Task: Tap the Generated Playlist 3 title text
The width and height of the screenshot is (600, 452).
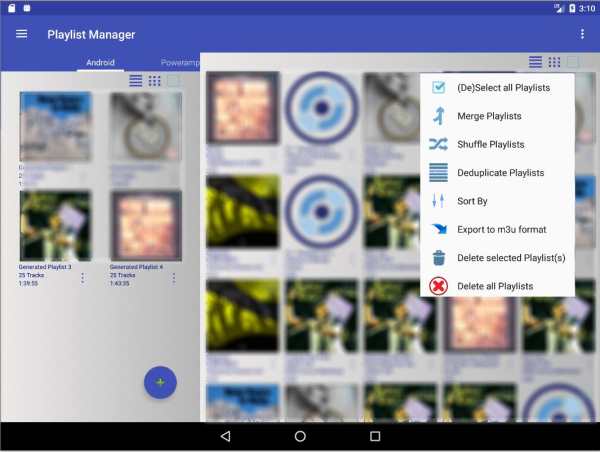Action: (x=45, y=267)
